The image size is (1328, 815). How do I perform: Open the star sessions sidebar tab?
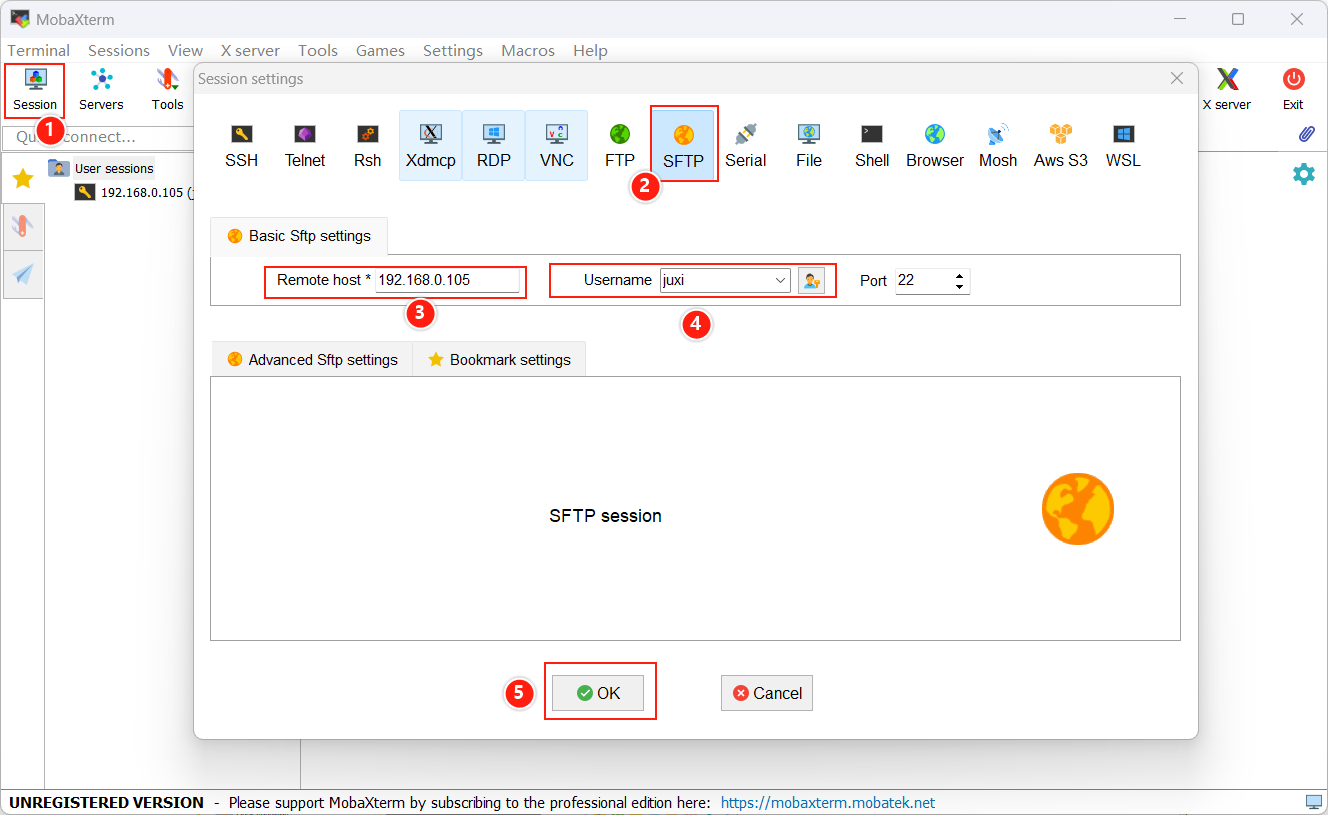point(23,179)
